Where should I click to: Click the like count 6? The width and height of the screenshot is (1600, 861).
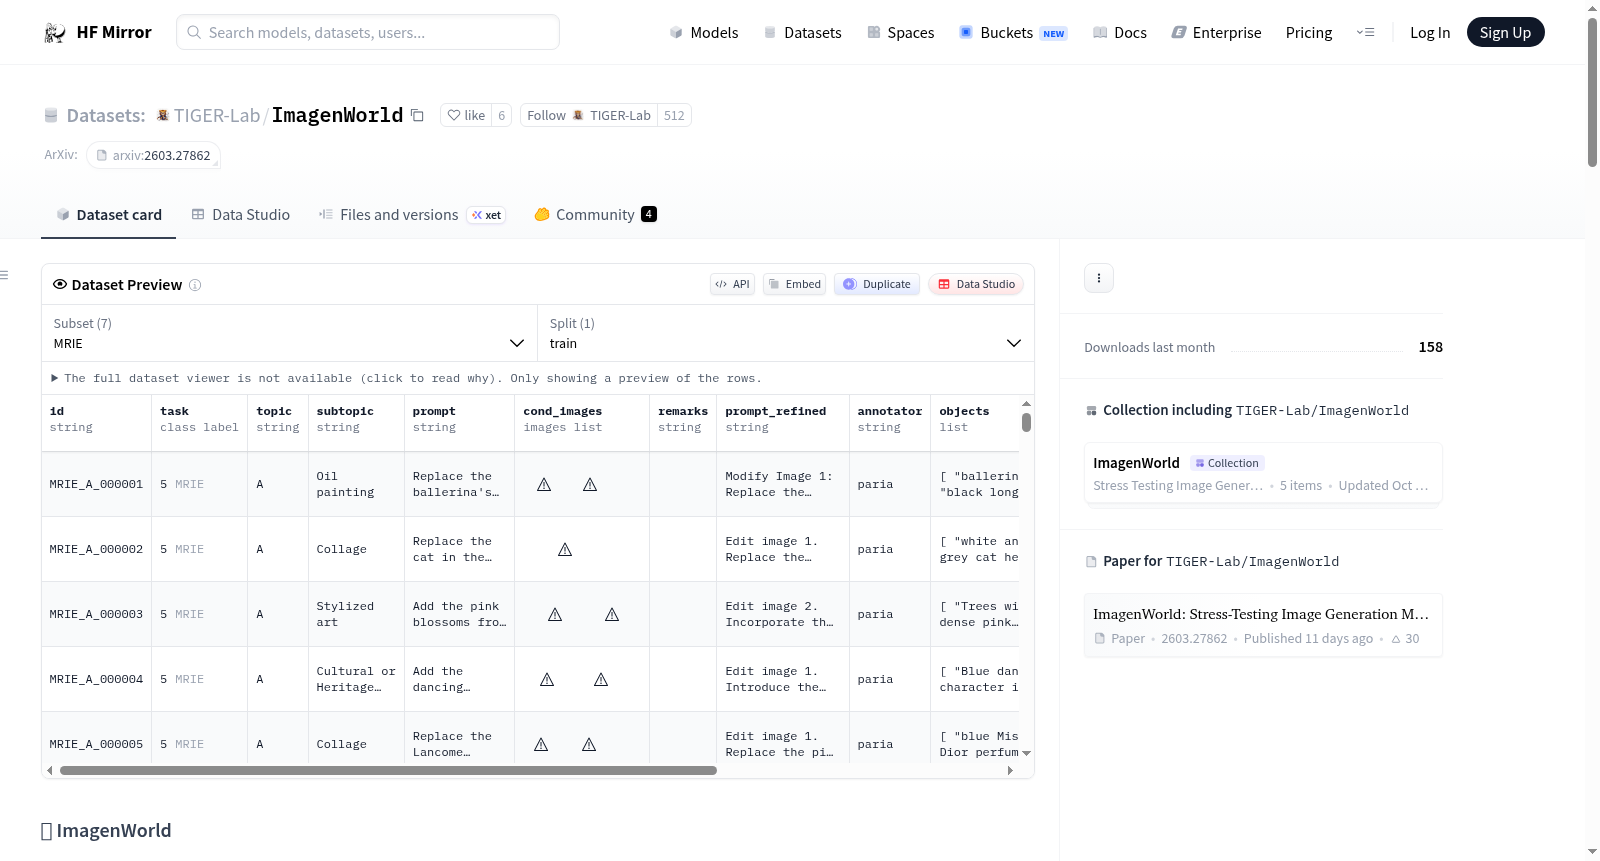(x=502, y=116)
